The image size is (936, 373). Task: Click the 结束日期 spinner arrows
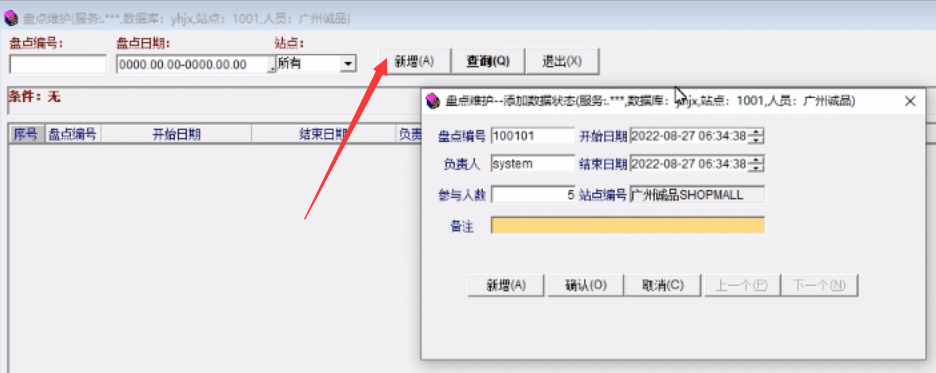coord(756,164)
